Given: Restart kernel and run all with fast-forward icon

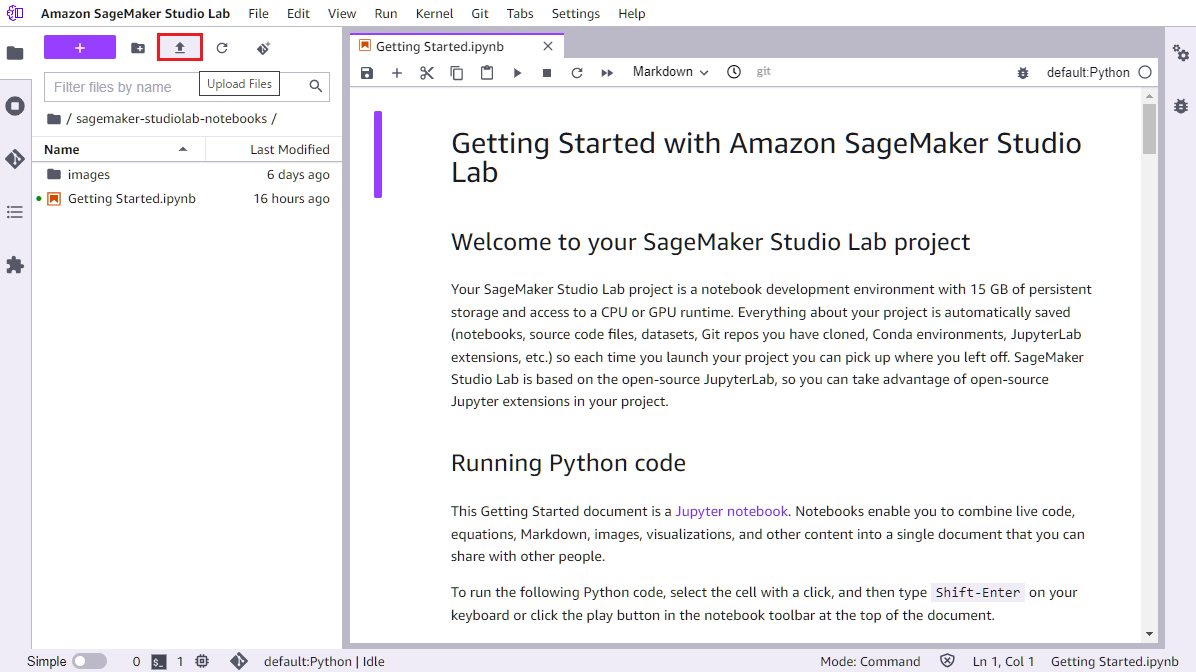Looking at the screenshot, I should (607, 72).
